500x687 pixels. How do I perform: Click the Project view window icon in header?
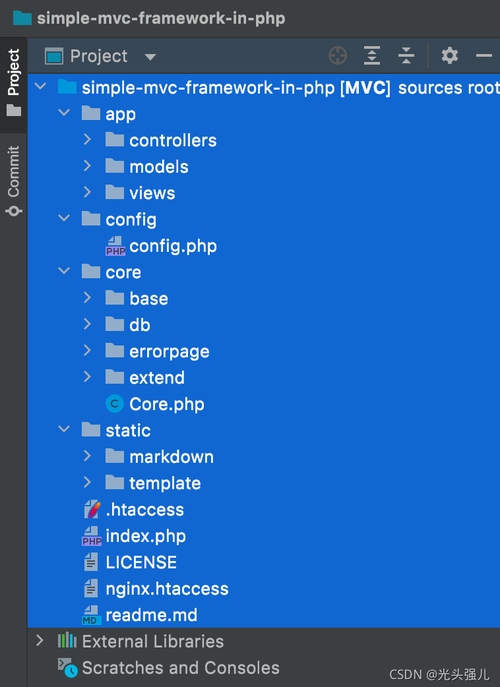click(54, 56)
